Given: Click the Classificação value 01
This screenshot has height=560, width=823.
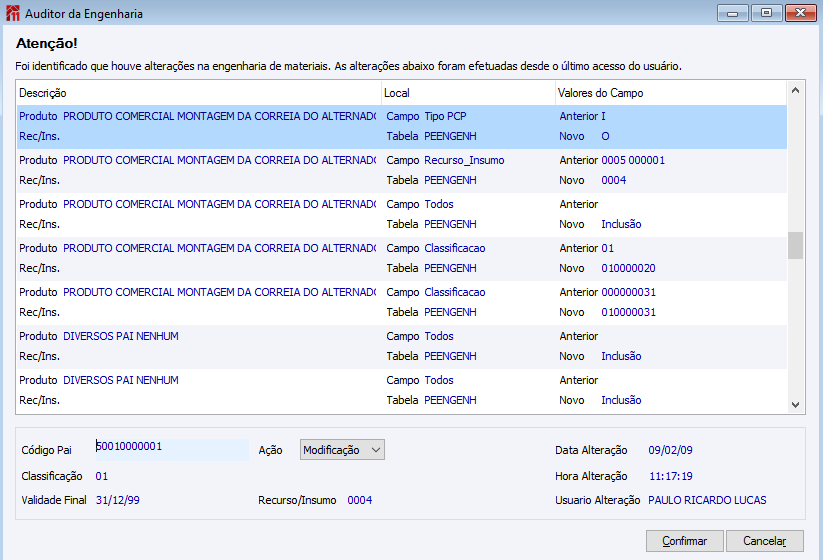Looking at the screenshot, I should pyautogui.click(x=102, y=476).
